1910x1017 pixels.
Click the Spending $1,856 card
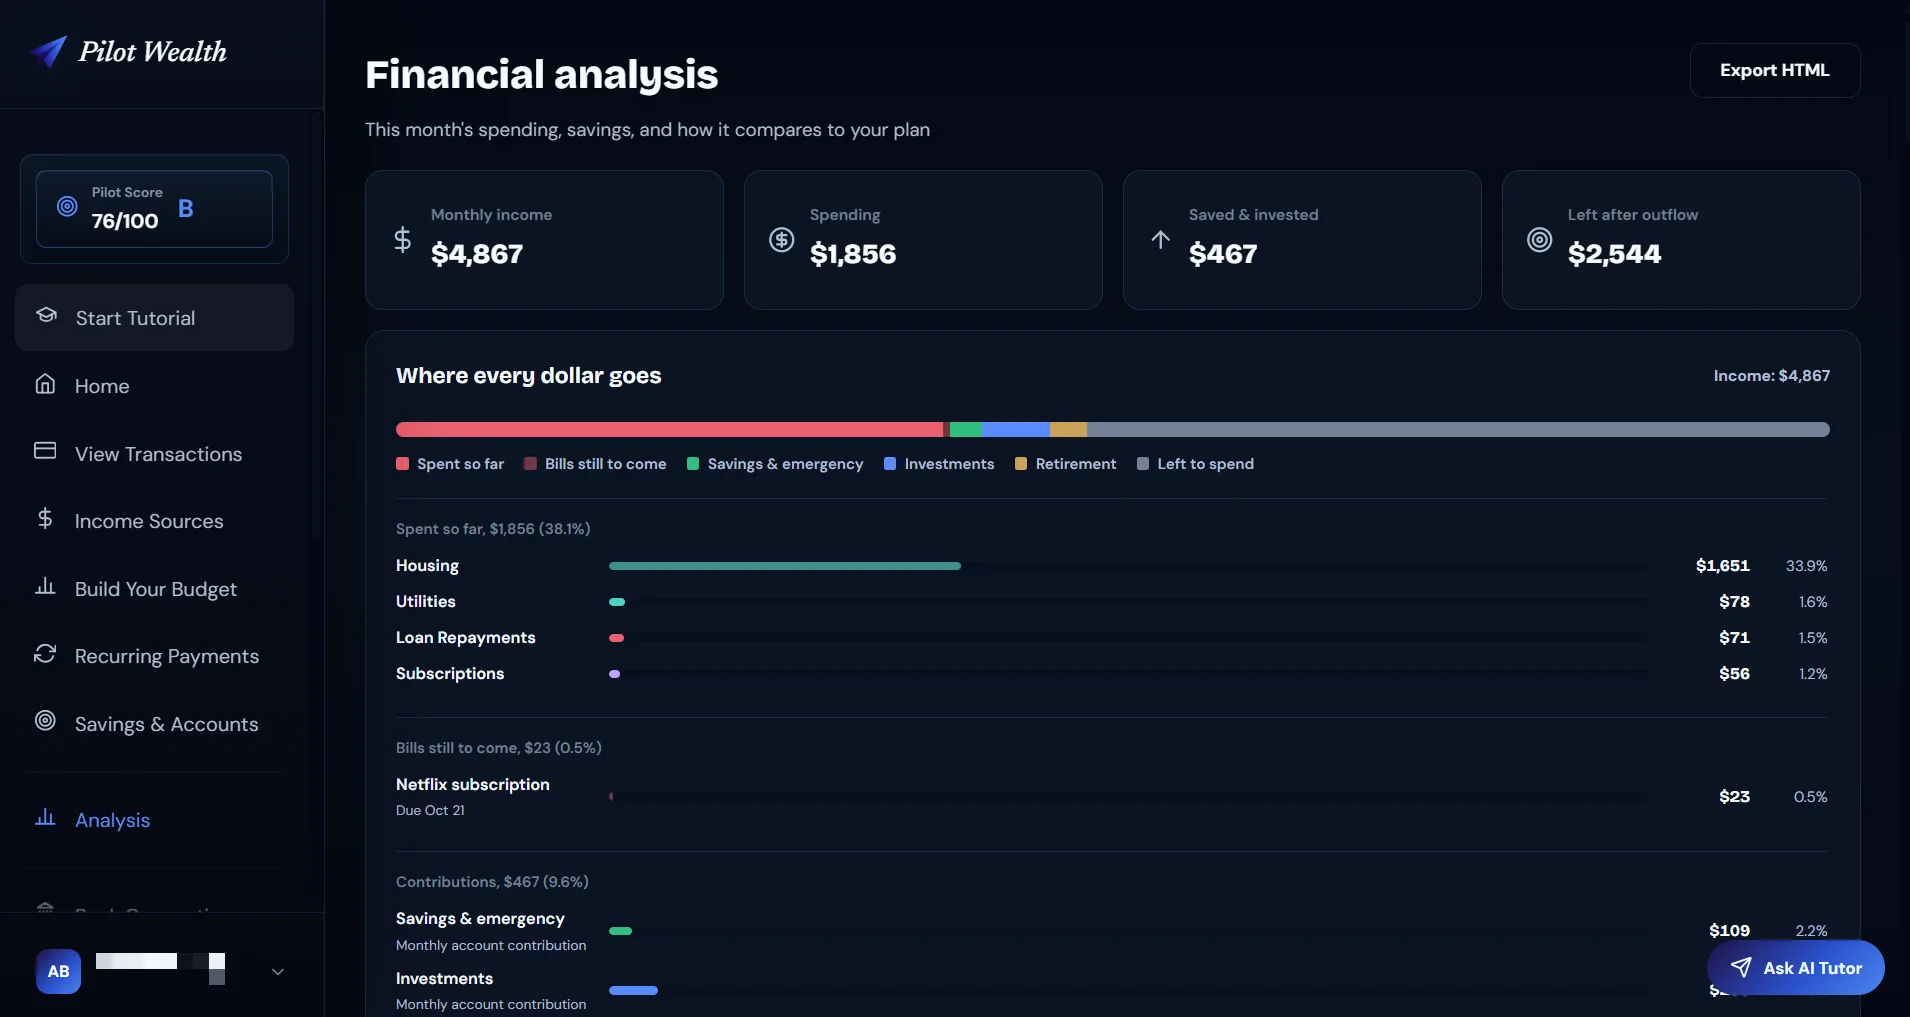click(923, 240)
